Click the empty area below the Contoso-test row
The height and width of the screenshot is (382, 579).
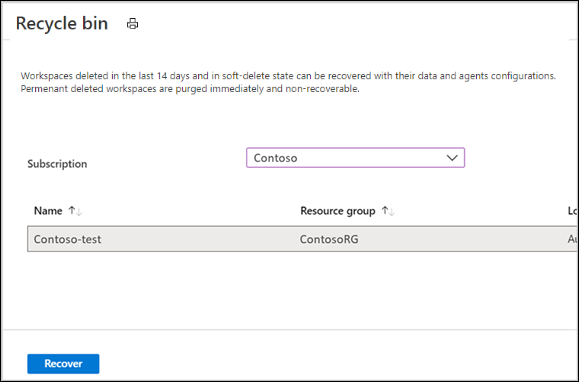pyautogui.click(x=288, y=290)
